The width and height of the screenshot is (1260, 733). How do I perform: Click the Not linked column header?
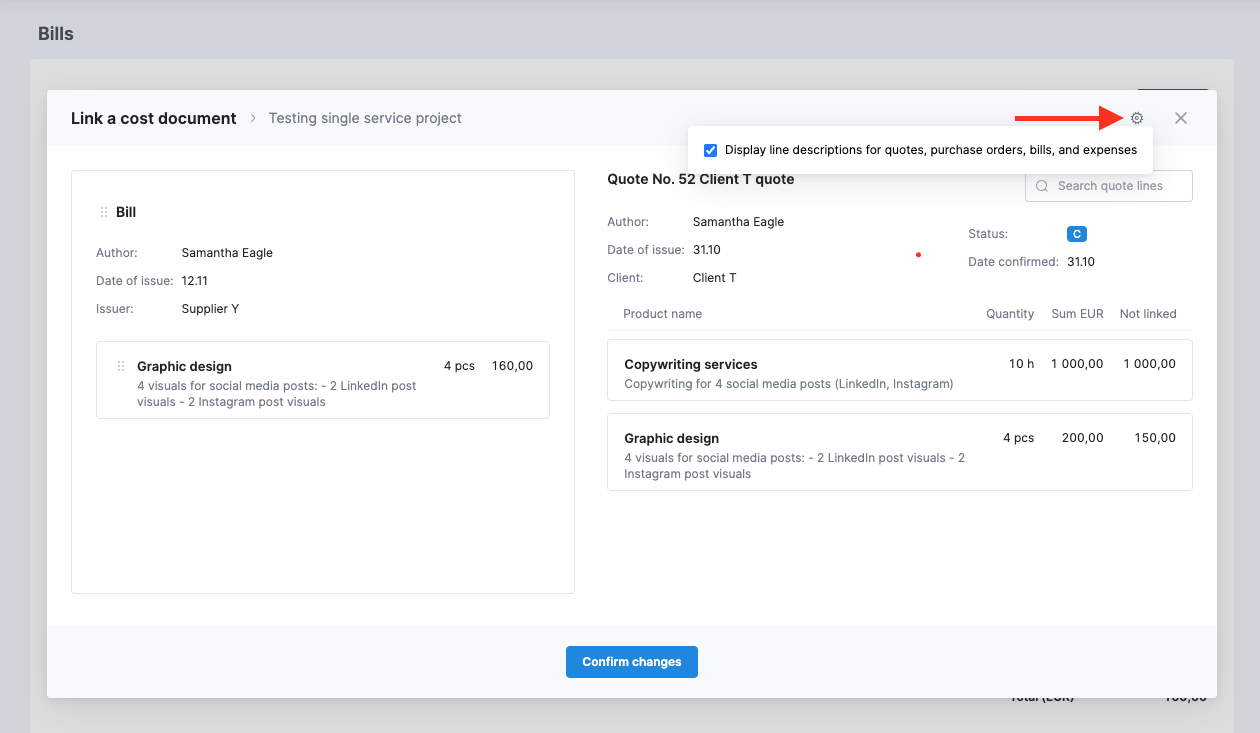(x=1147, y=314)
